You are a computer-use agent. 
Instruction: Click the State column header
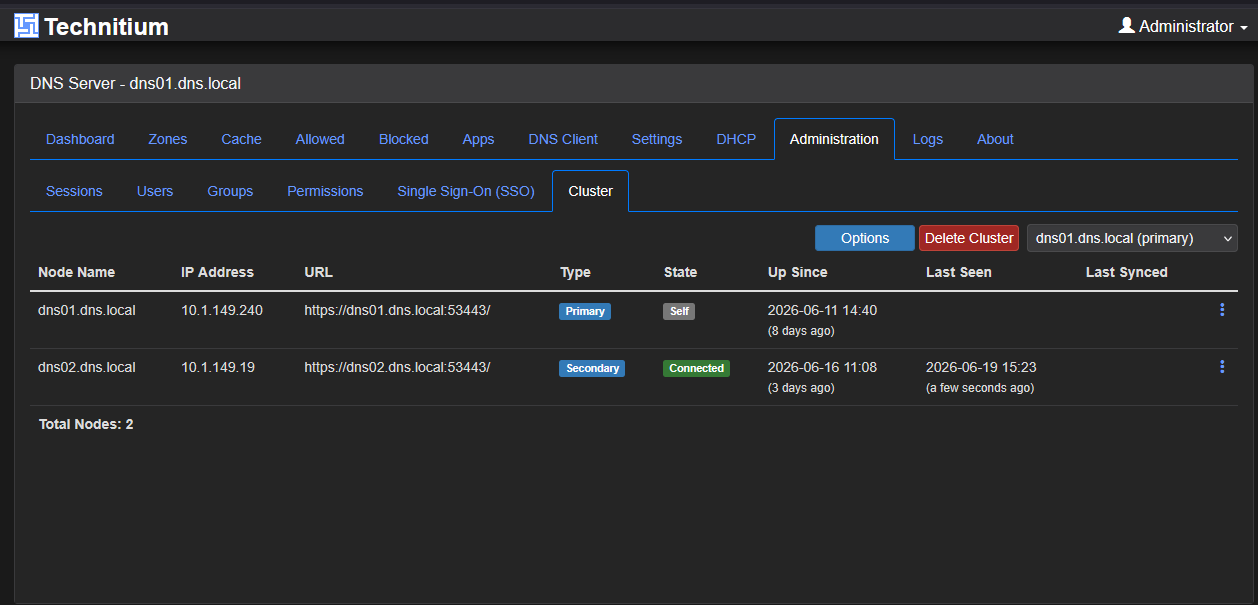680,272
